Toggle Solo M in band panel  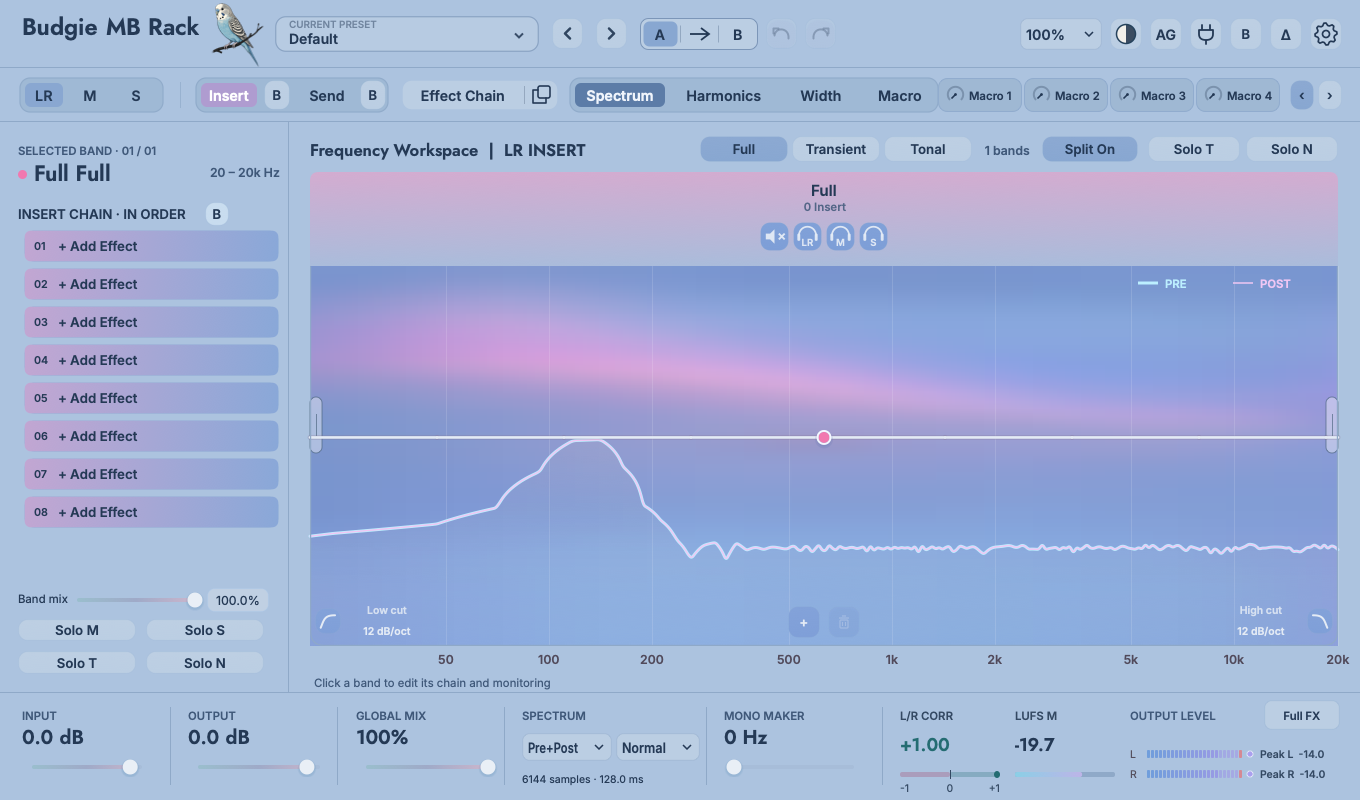77,630
